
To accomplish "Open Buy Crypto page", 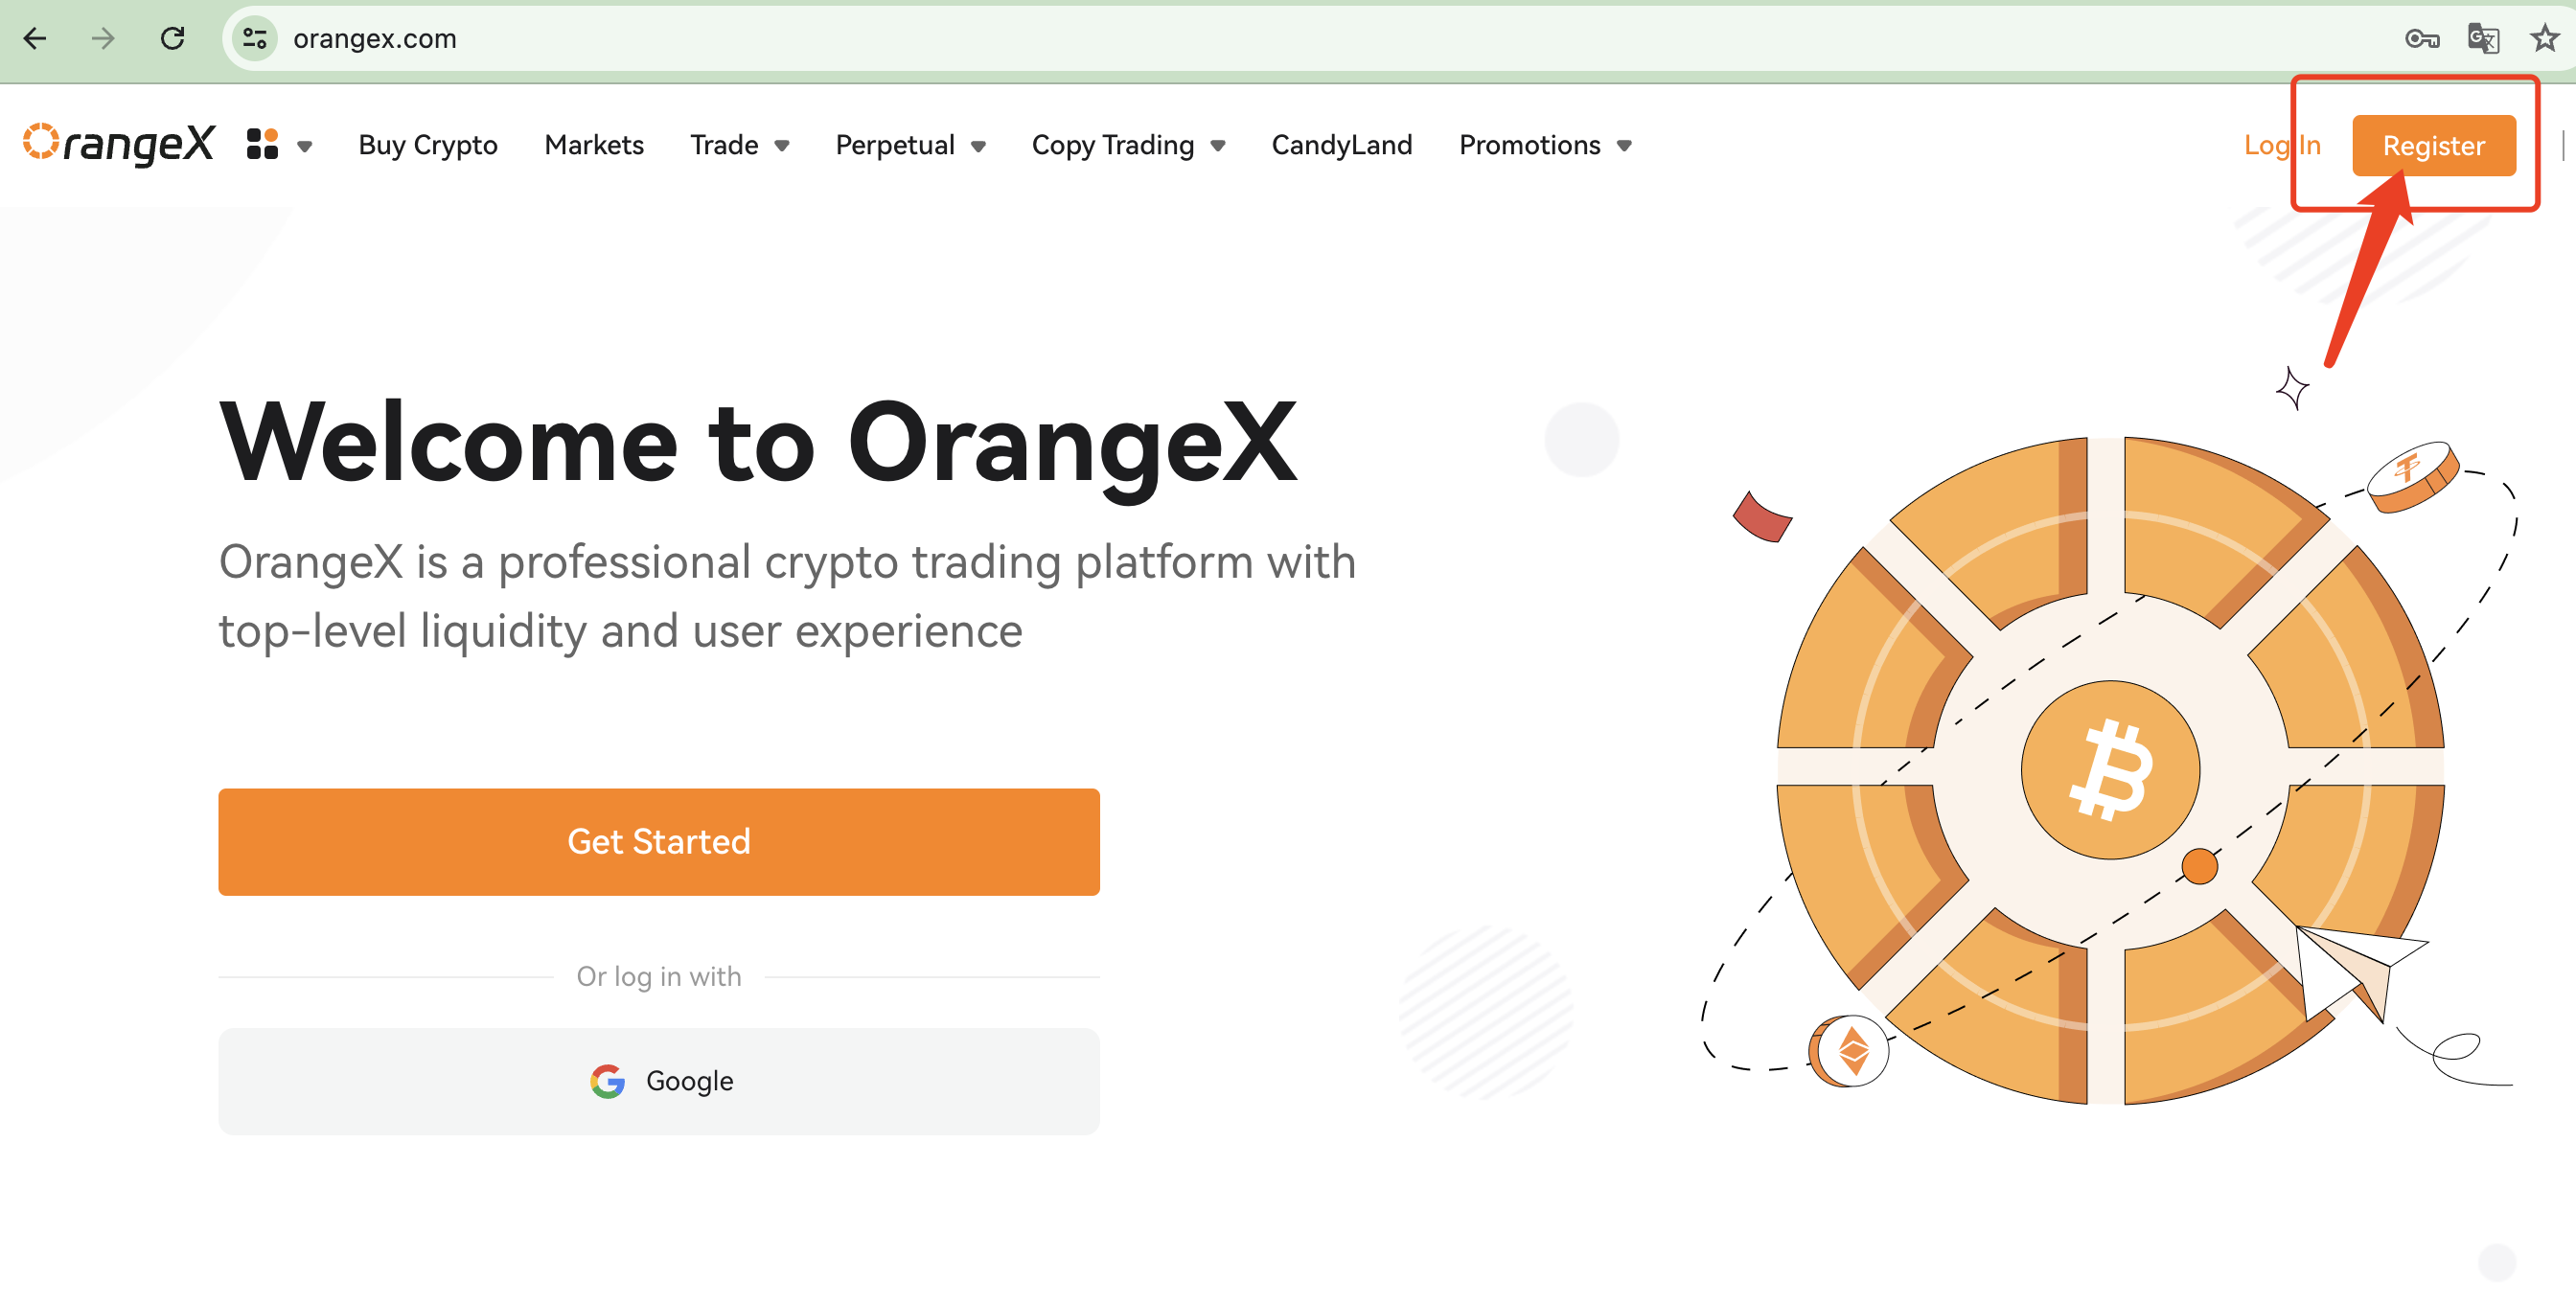I will click(428, 145).
